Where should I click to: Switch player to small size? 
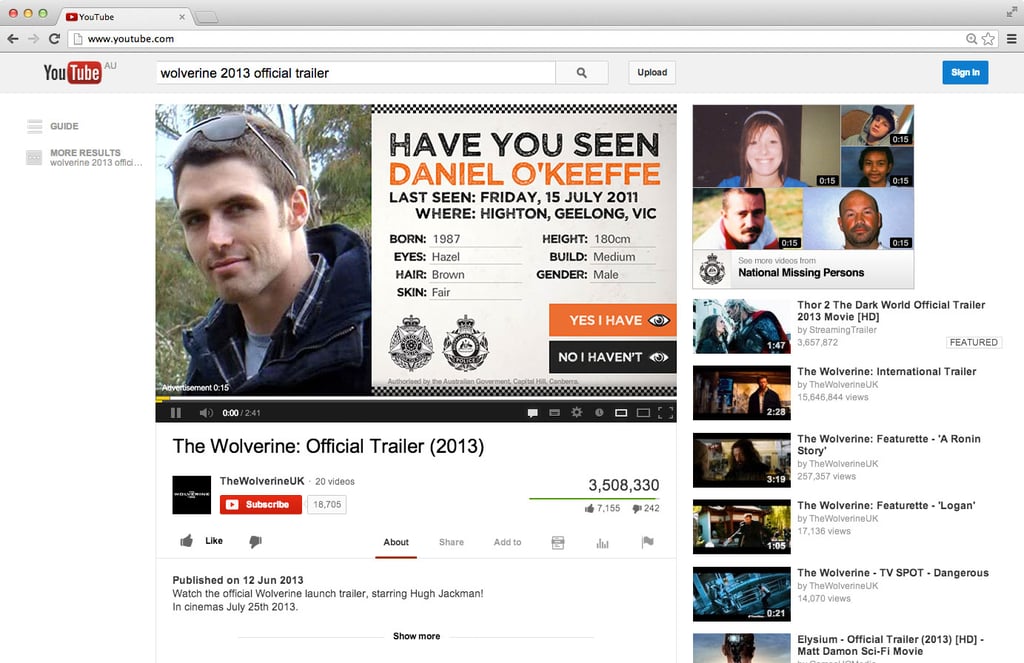coord(621,413)
